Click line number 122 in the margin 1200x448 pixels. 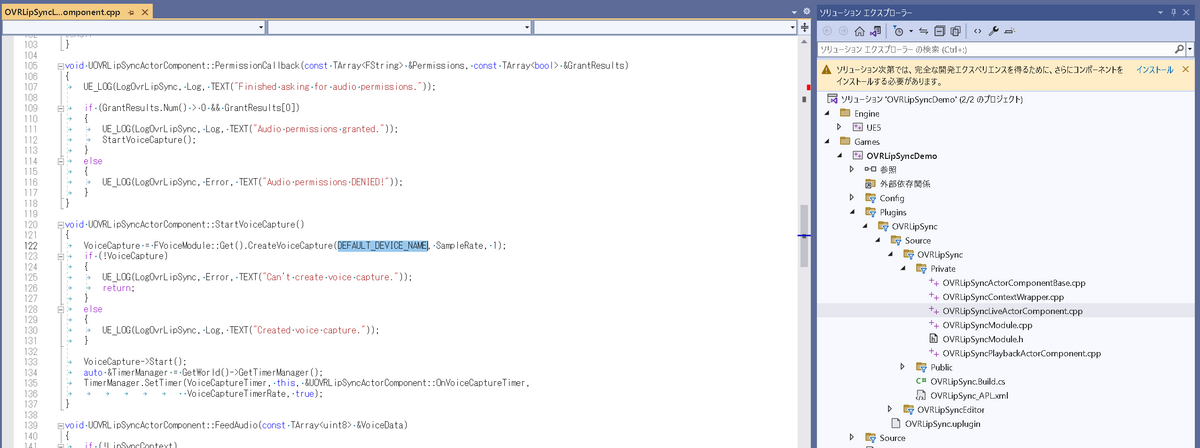coord(29,245)
